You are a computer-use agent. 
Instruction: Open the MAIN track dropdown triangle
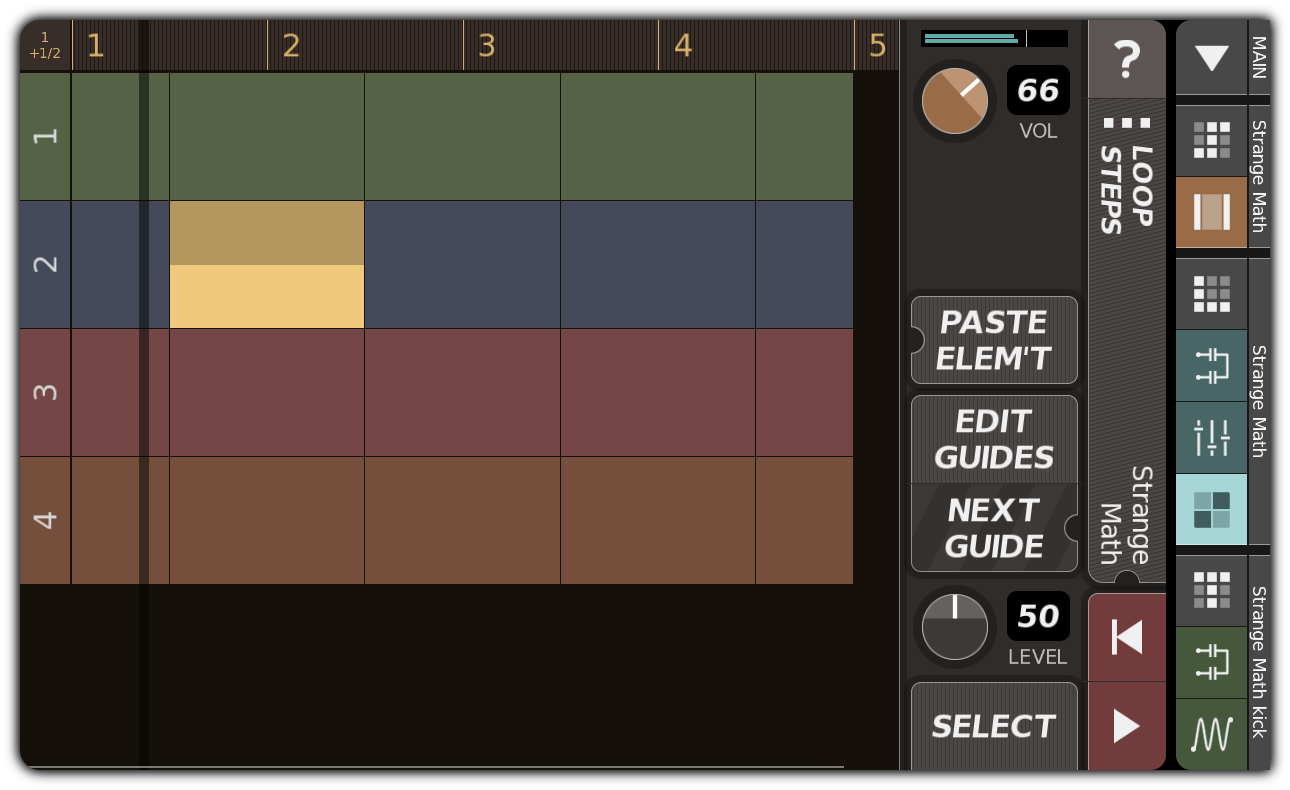(x=1211, y=57)
